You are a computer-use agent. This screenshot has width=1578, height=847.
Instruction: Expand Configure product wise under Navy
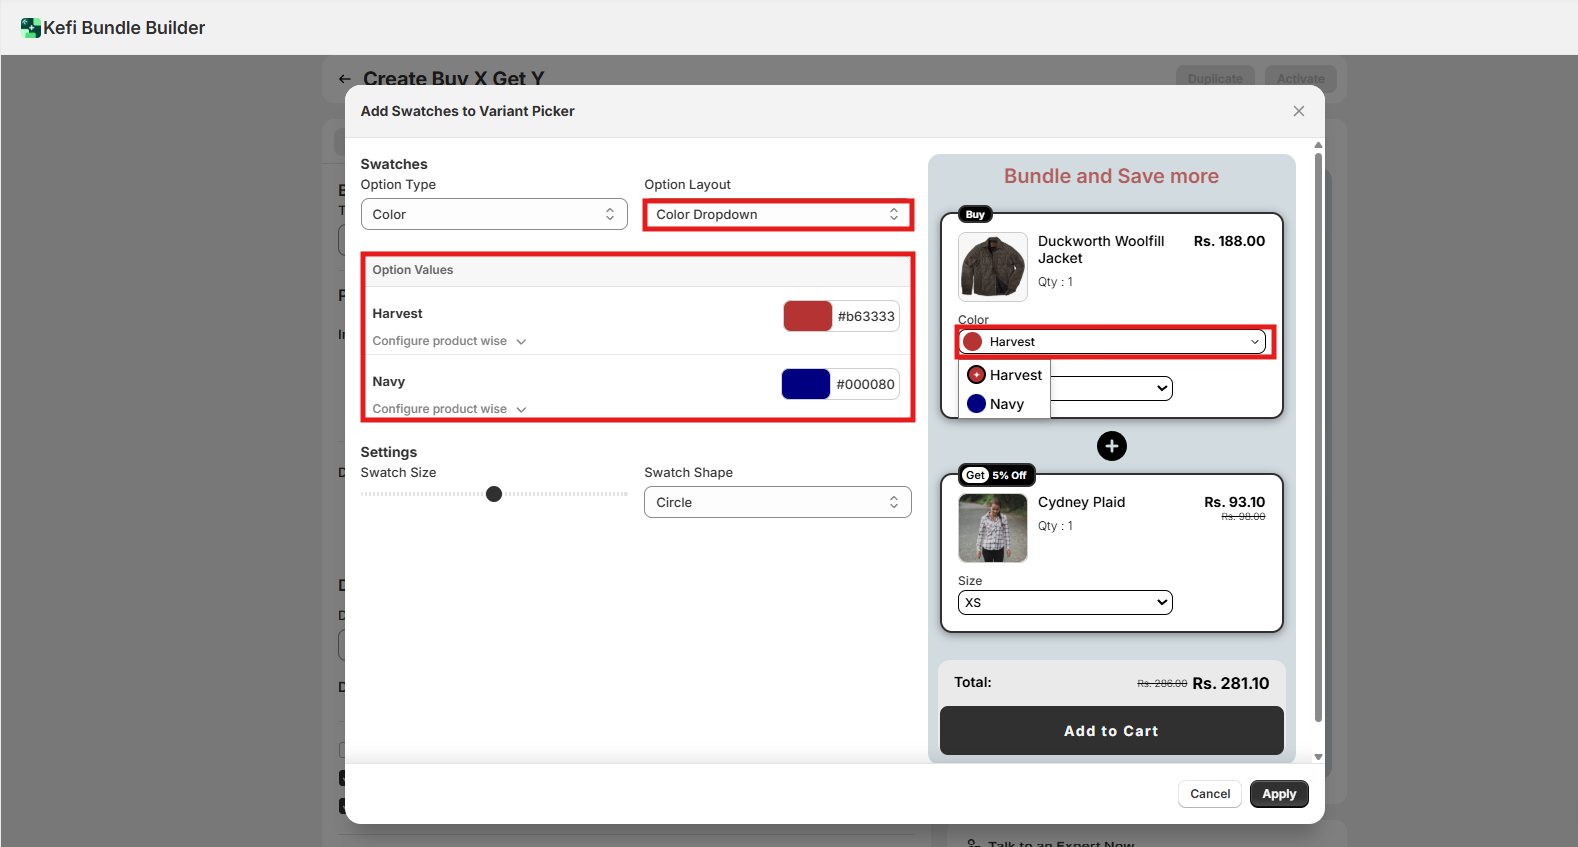pyautogui.click(x=449, y=409)
